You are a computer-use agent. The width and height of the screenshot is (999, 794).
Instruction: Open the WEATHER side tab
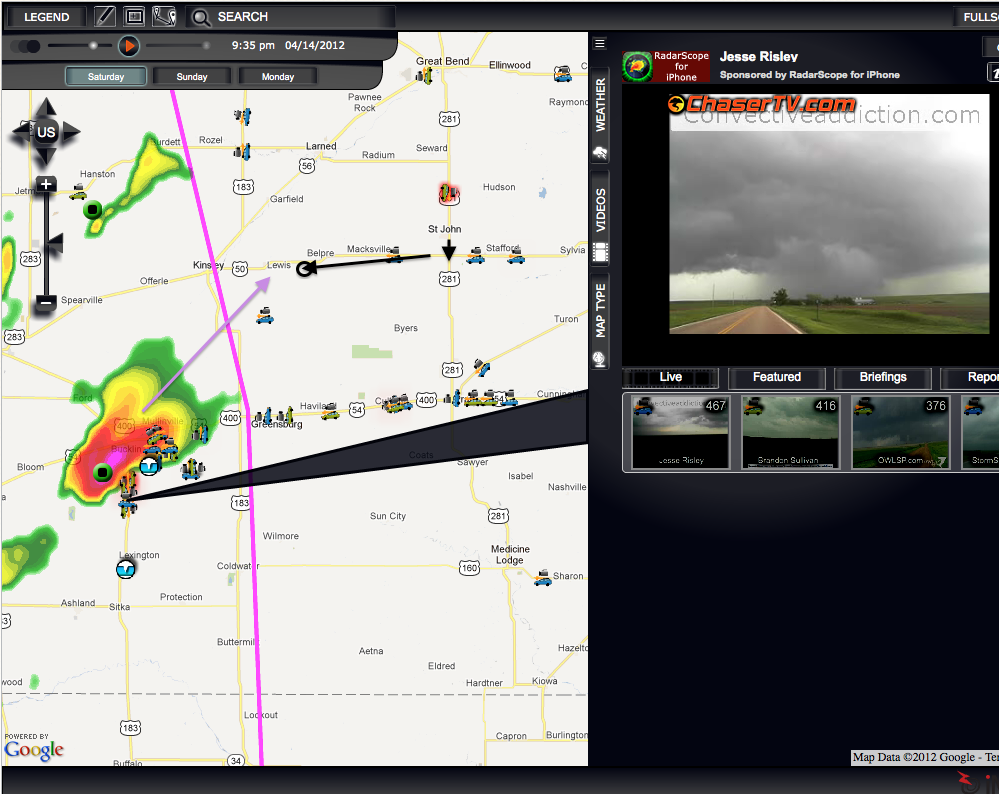[x=600, y=116]
